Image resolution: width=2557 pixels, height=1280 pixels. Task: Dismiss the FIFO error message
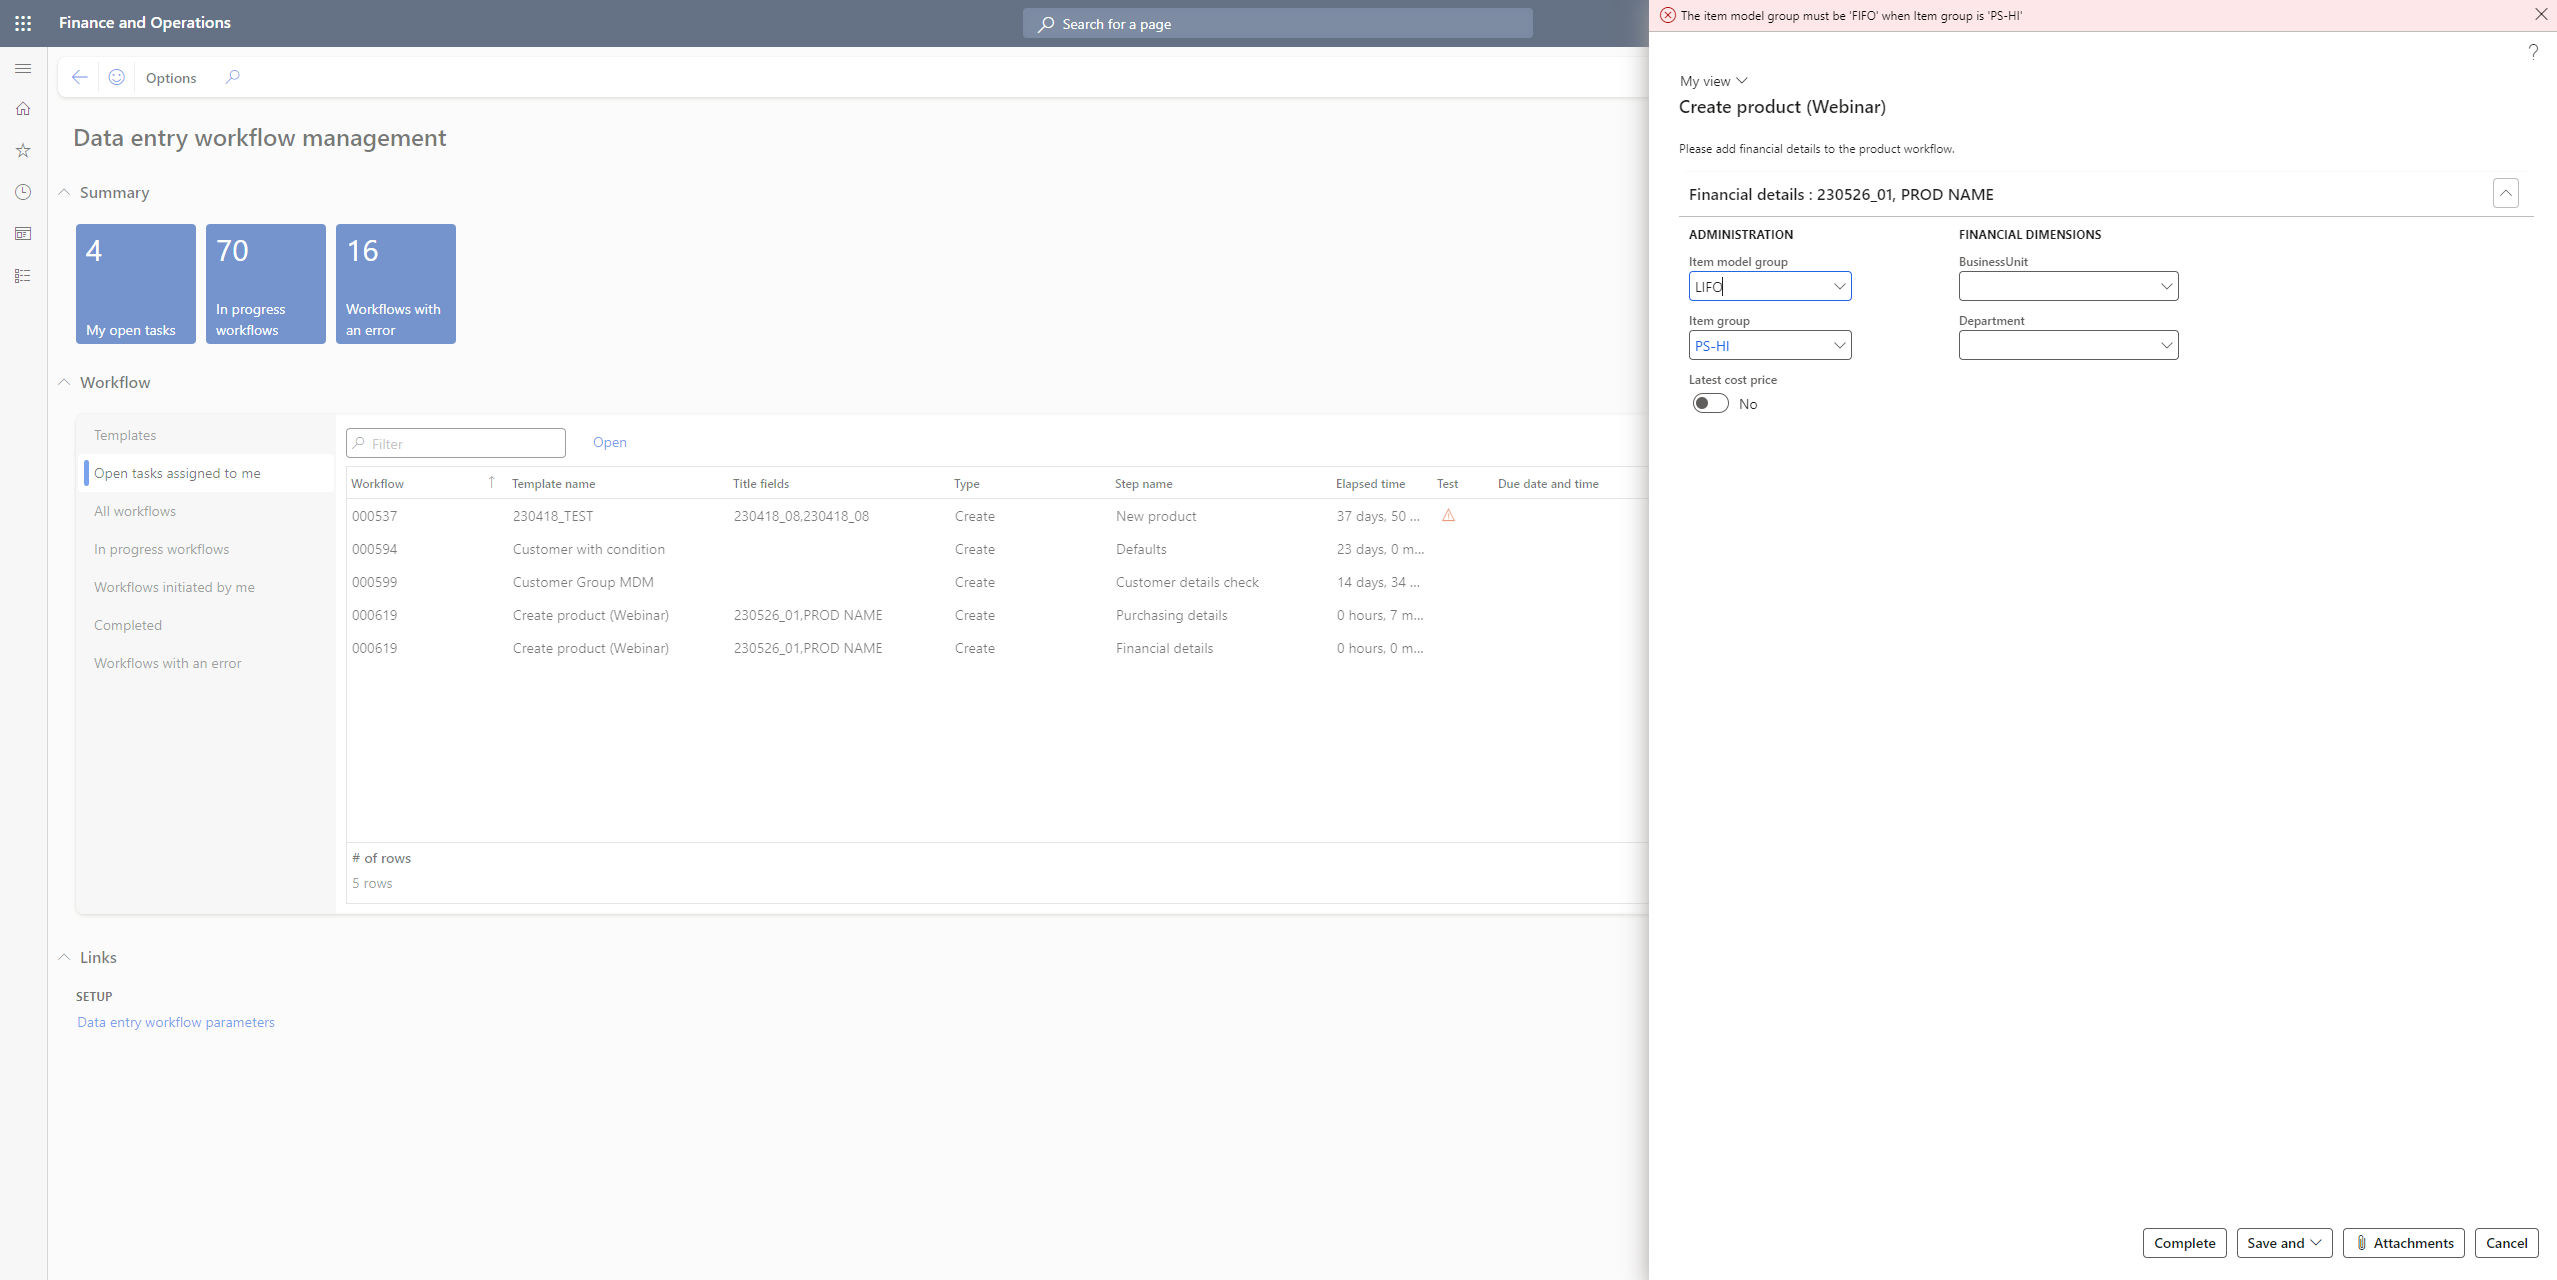coord(2541,14)
